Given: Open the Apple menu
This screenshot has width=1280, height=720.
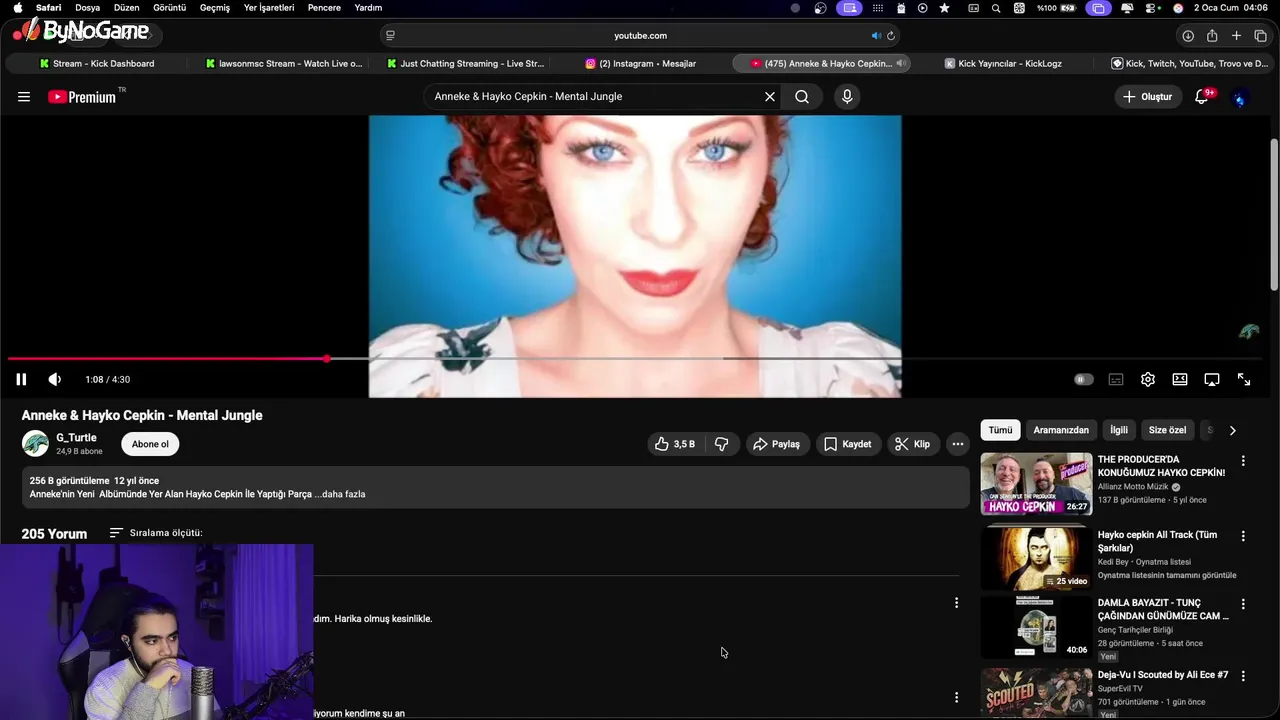Looking at the screenshot, I should (17, 8).
